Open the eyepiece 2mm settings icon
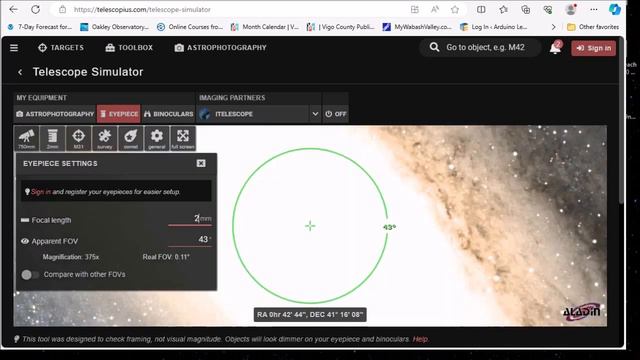Image resolution: width=640 pixels, height=360 pixels. [x=53, y=138]
